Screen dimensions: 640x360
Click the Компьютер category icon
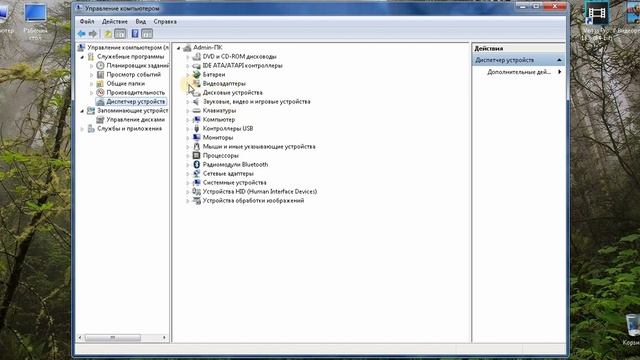196,120
